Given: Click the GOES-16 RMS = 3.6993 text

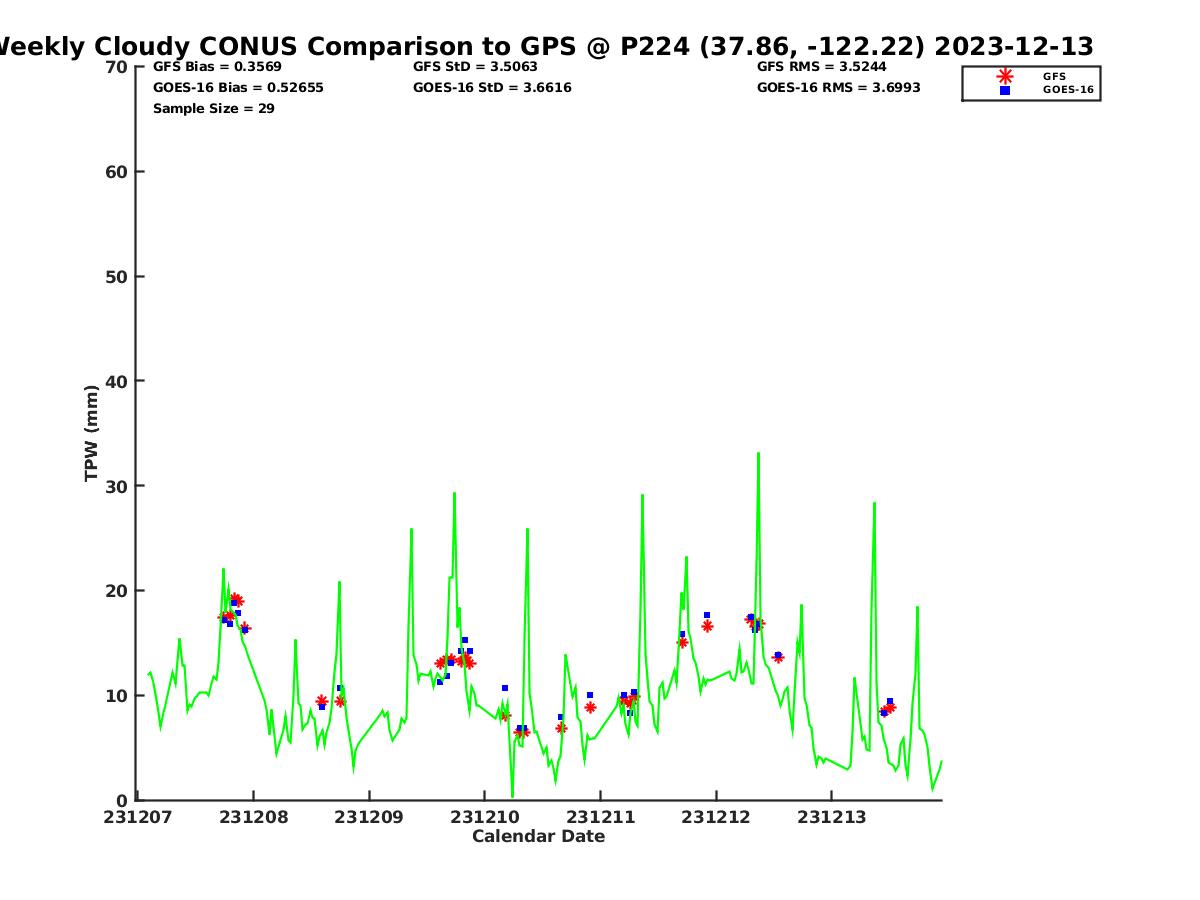Looking at the screenshot, I should tap(838, 88).
